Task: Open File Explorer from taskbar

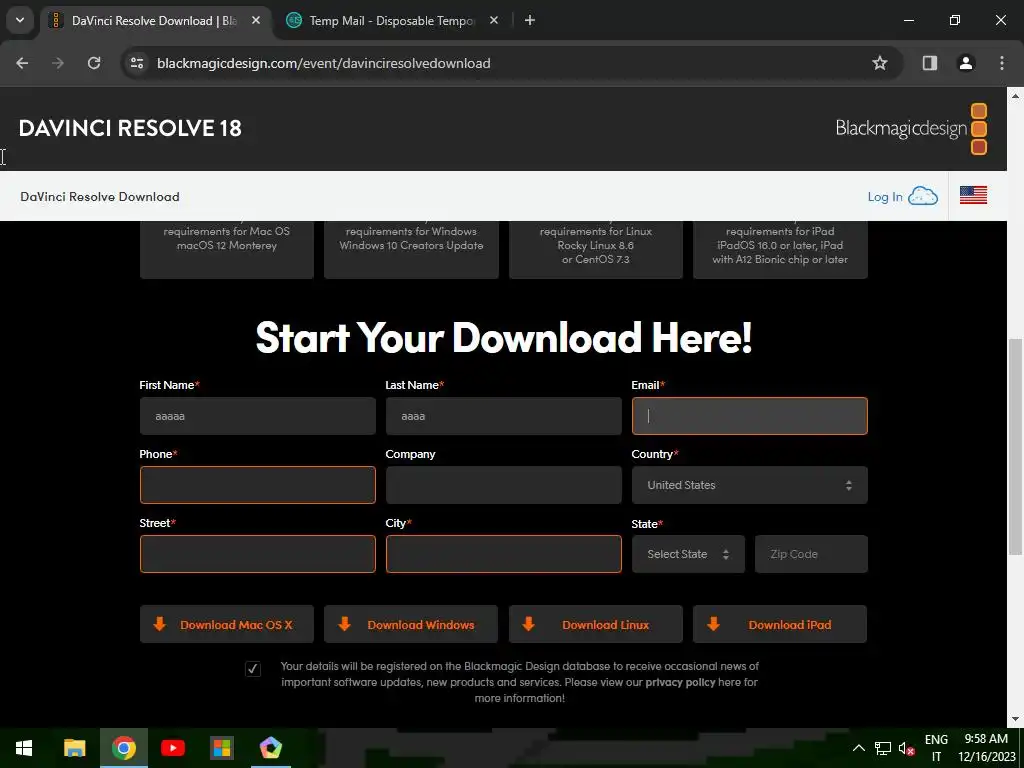Action: tap(74, 748)
